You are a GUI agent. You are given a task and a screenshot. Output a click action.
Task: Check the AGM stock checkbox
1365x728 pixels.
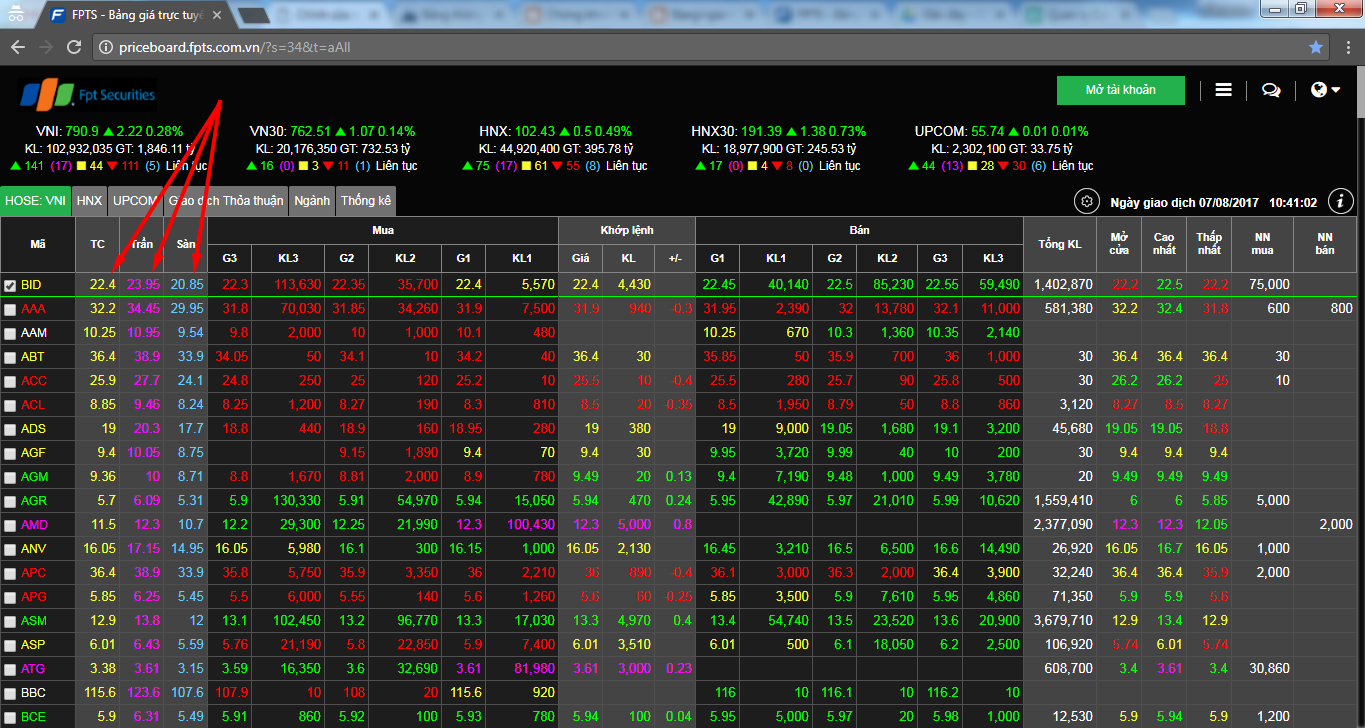tap(10, 478)
